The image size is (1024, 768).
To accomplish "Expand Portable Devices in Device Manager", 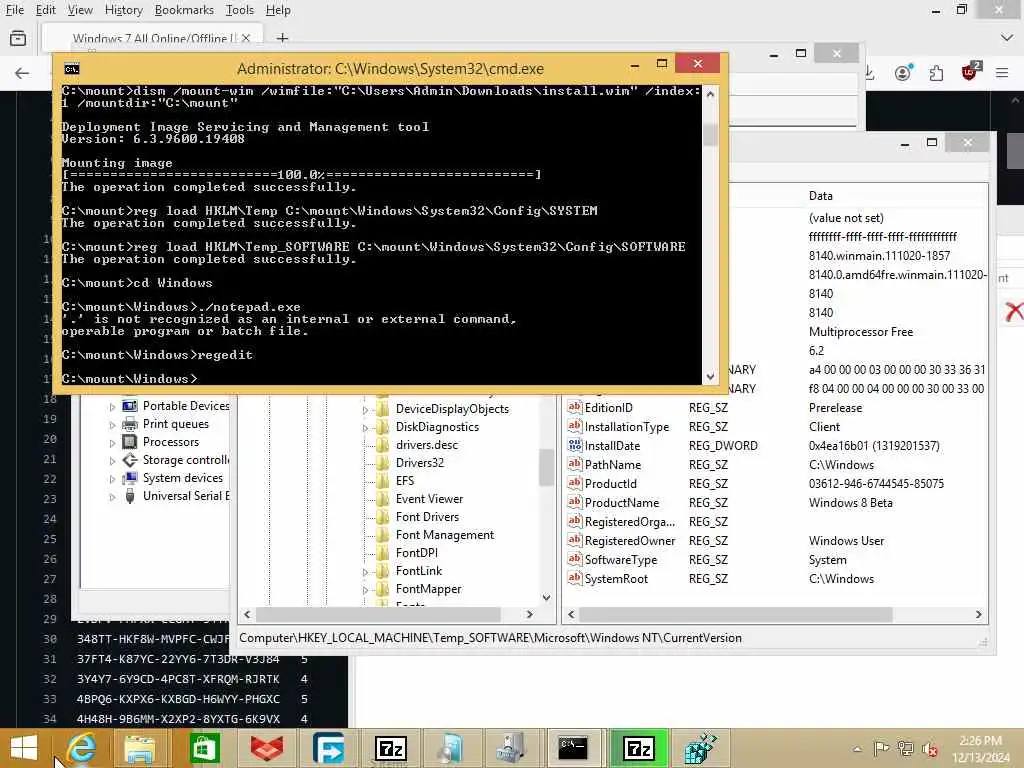I will (112, 407).
